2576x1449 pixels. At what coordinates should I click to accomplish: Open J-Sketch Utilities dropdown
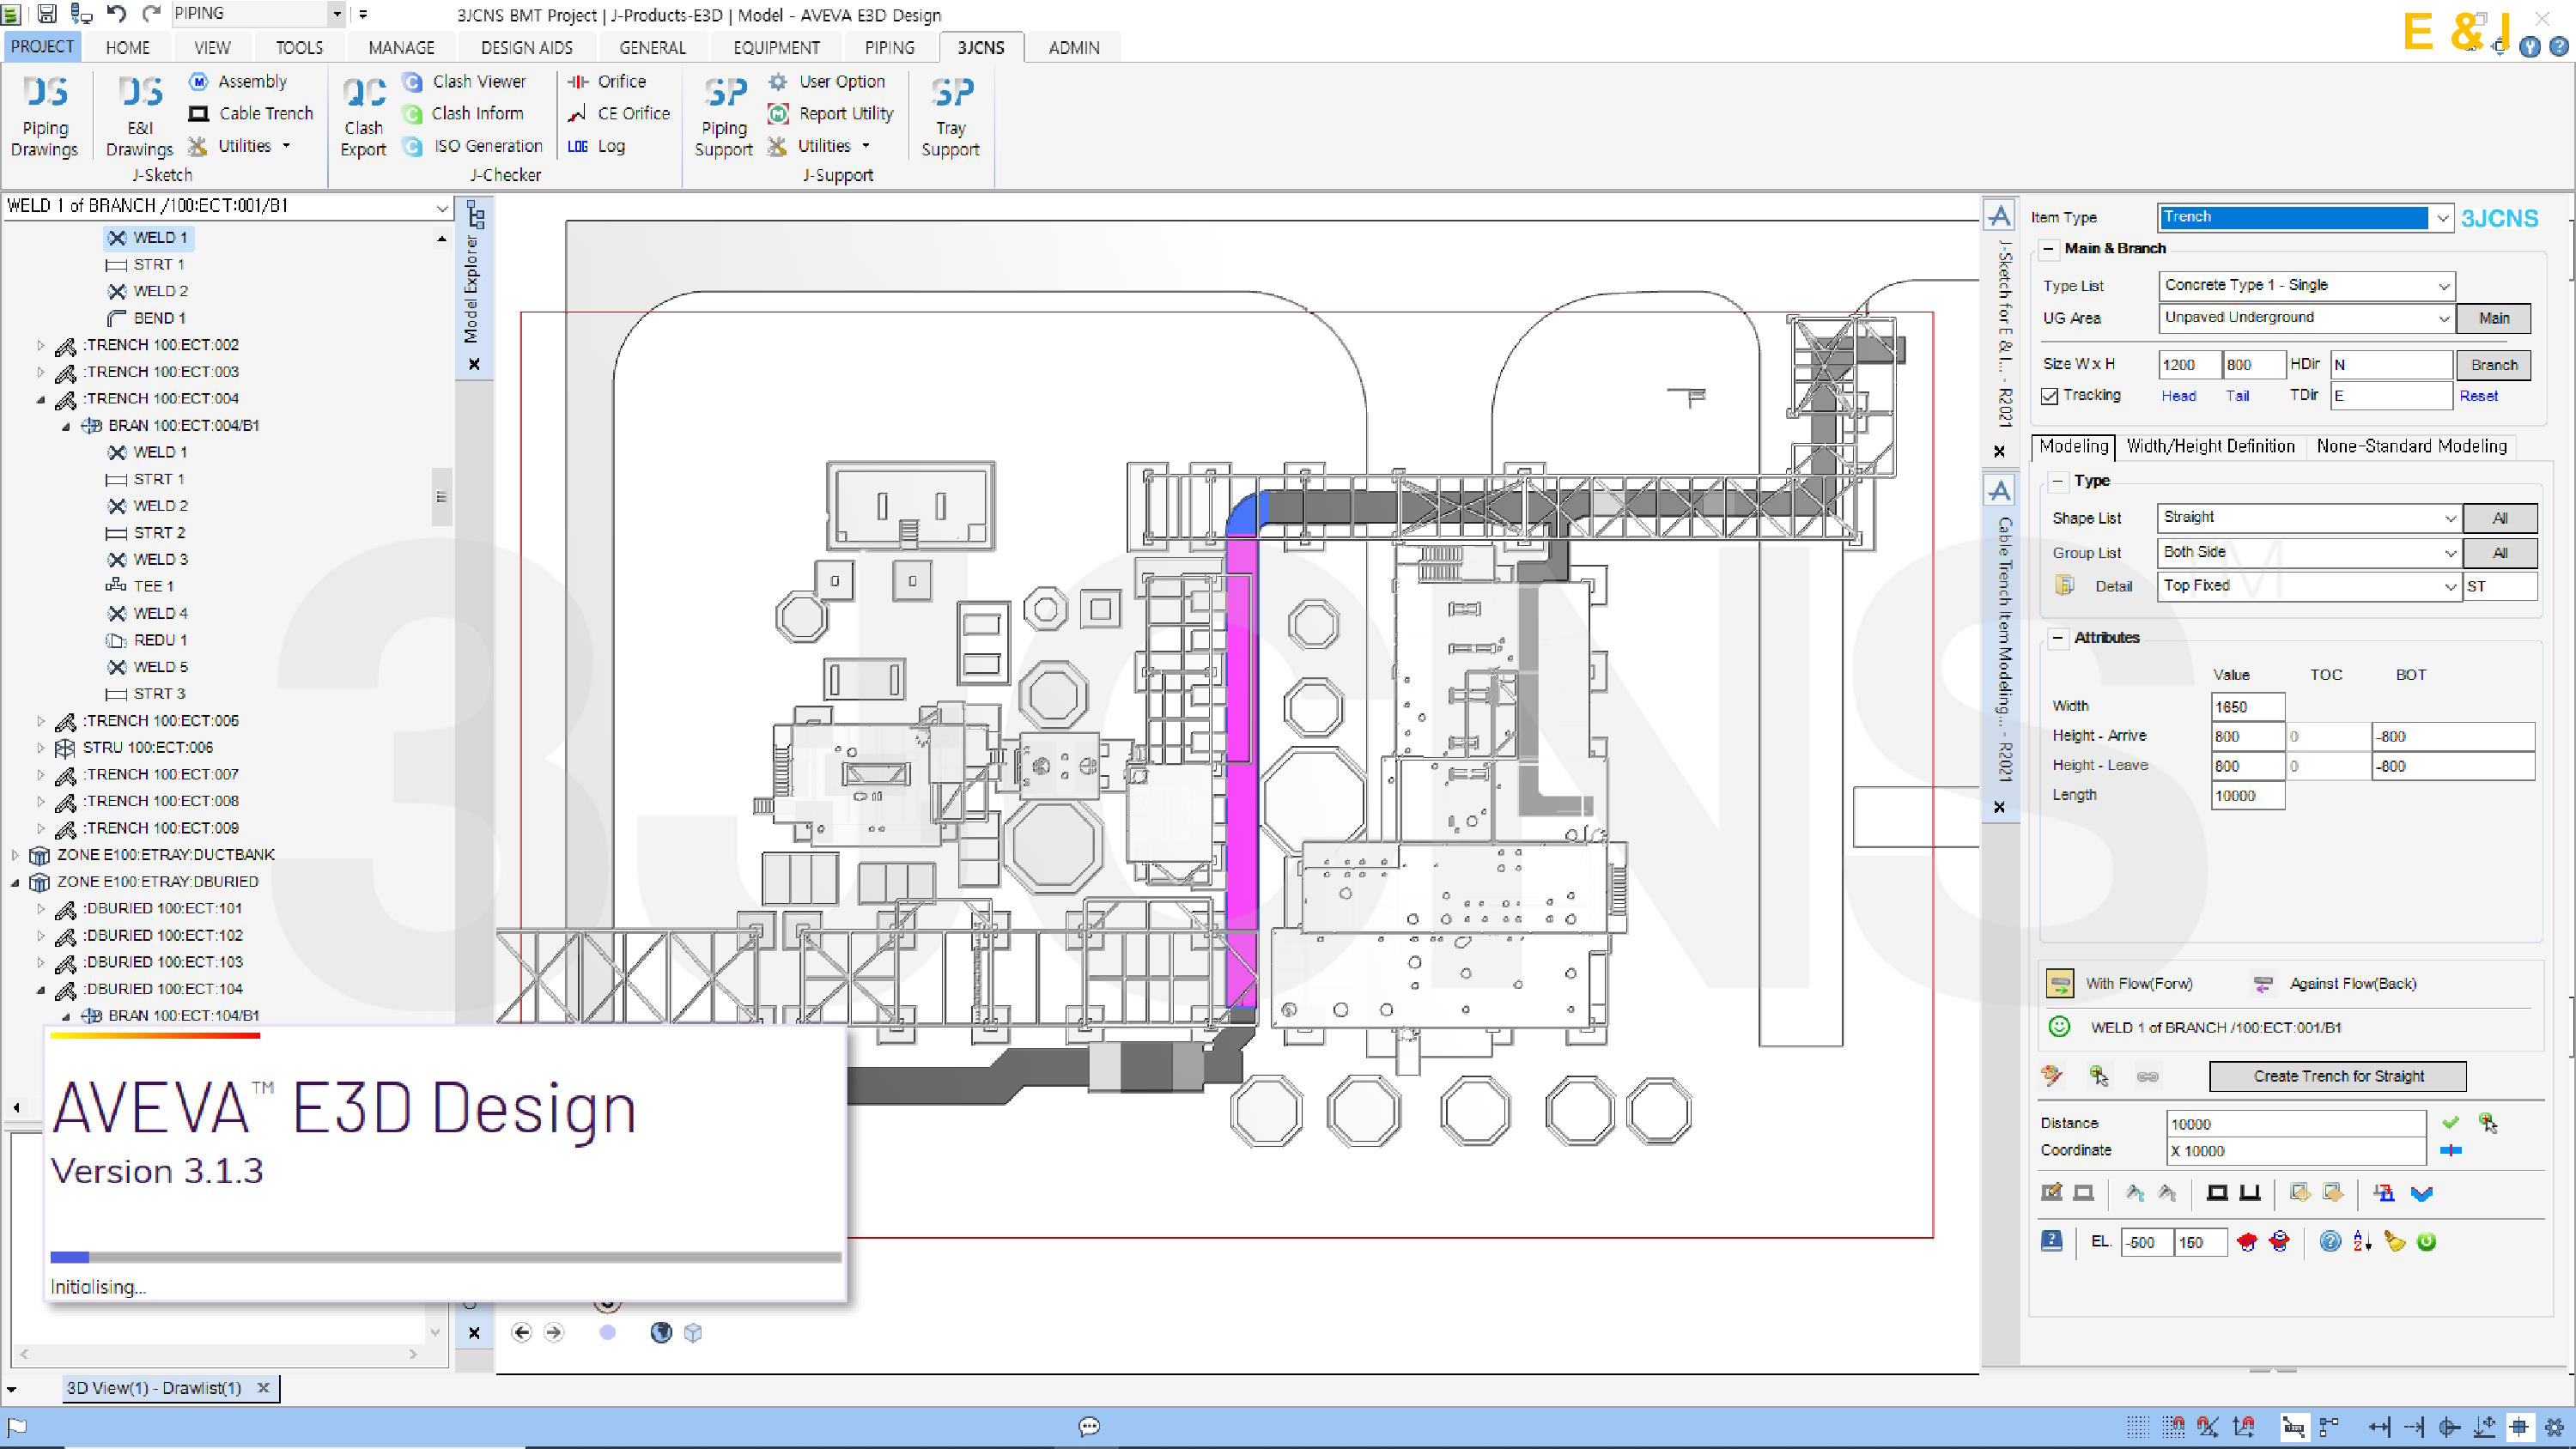click(x=241, y=145)
